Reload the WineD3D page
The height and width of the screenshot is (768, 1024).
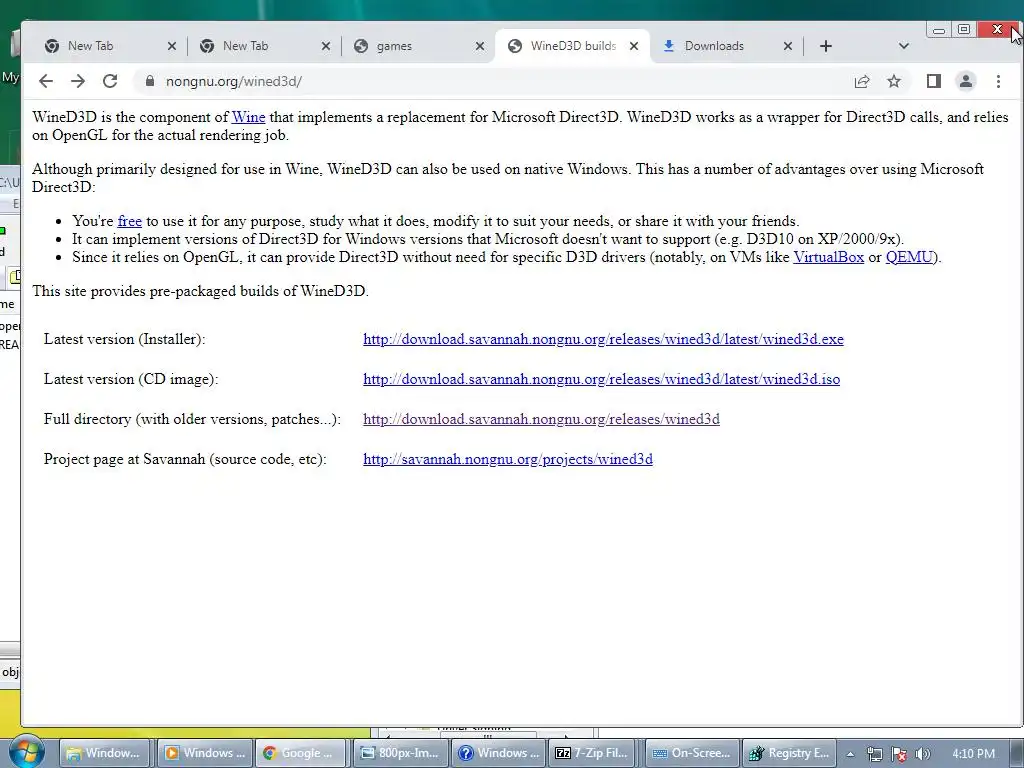point(110,81)
